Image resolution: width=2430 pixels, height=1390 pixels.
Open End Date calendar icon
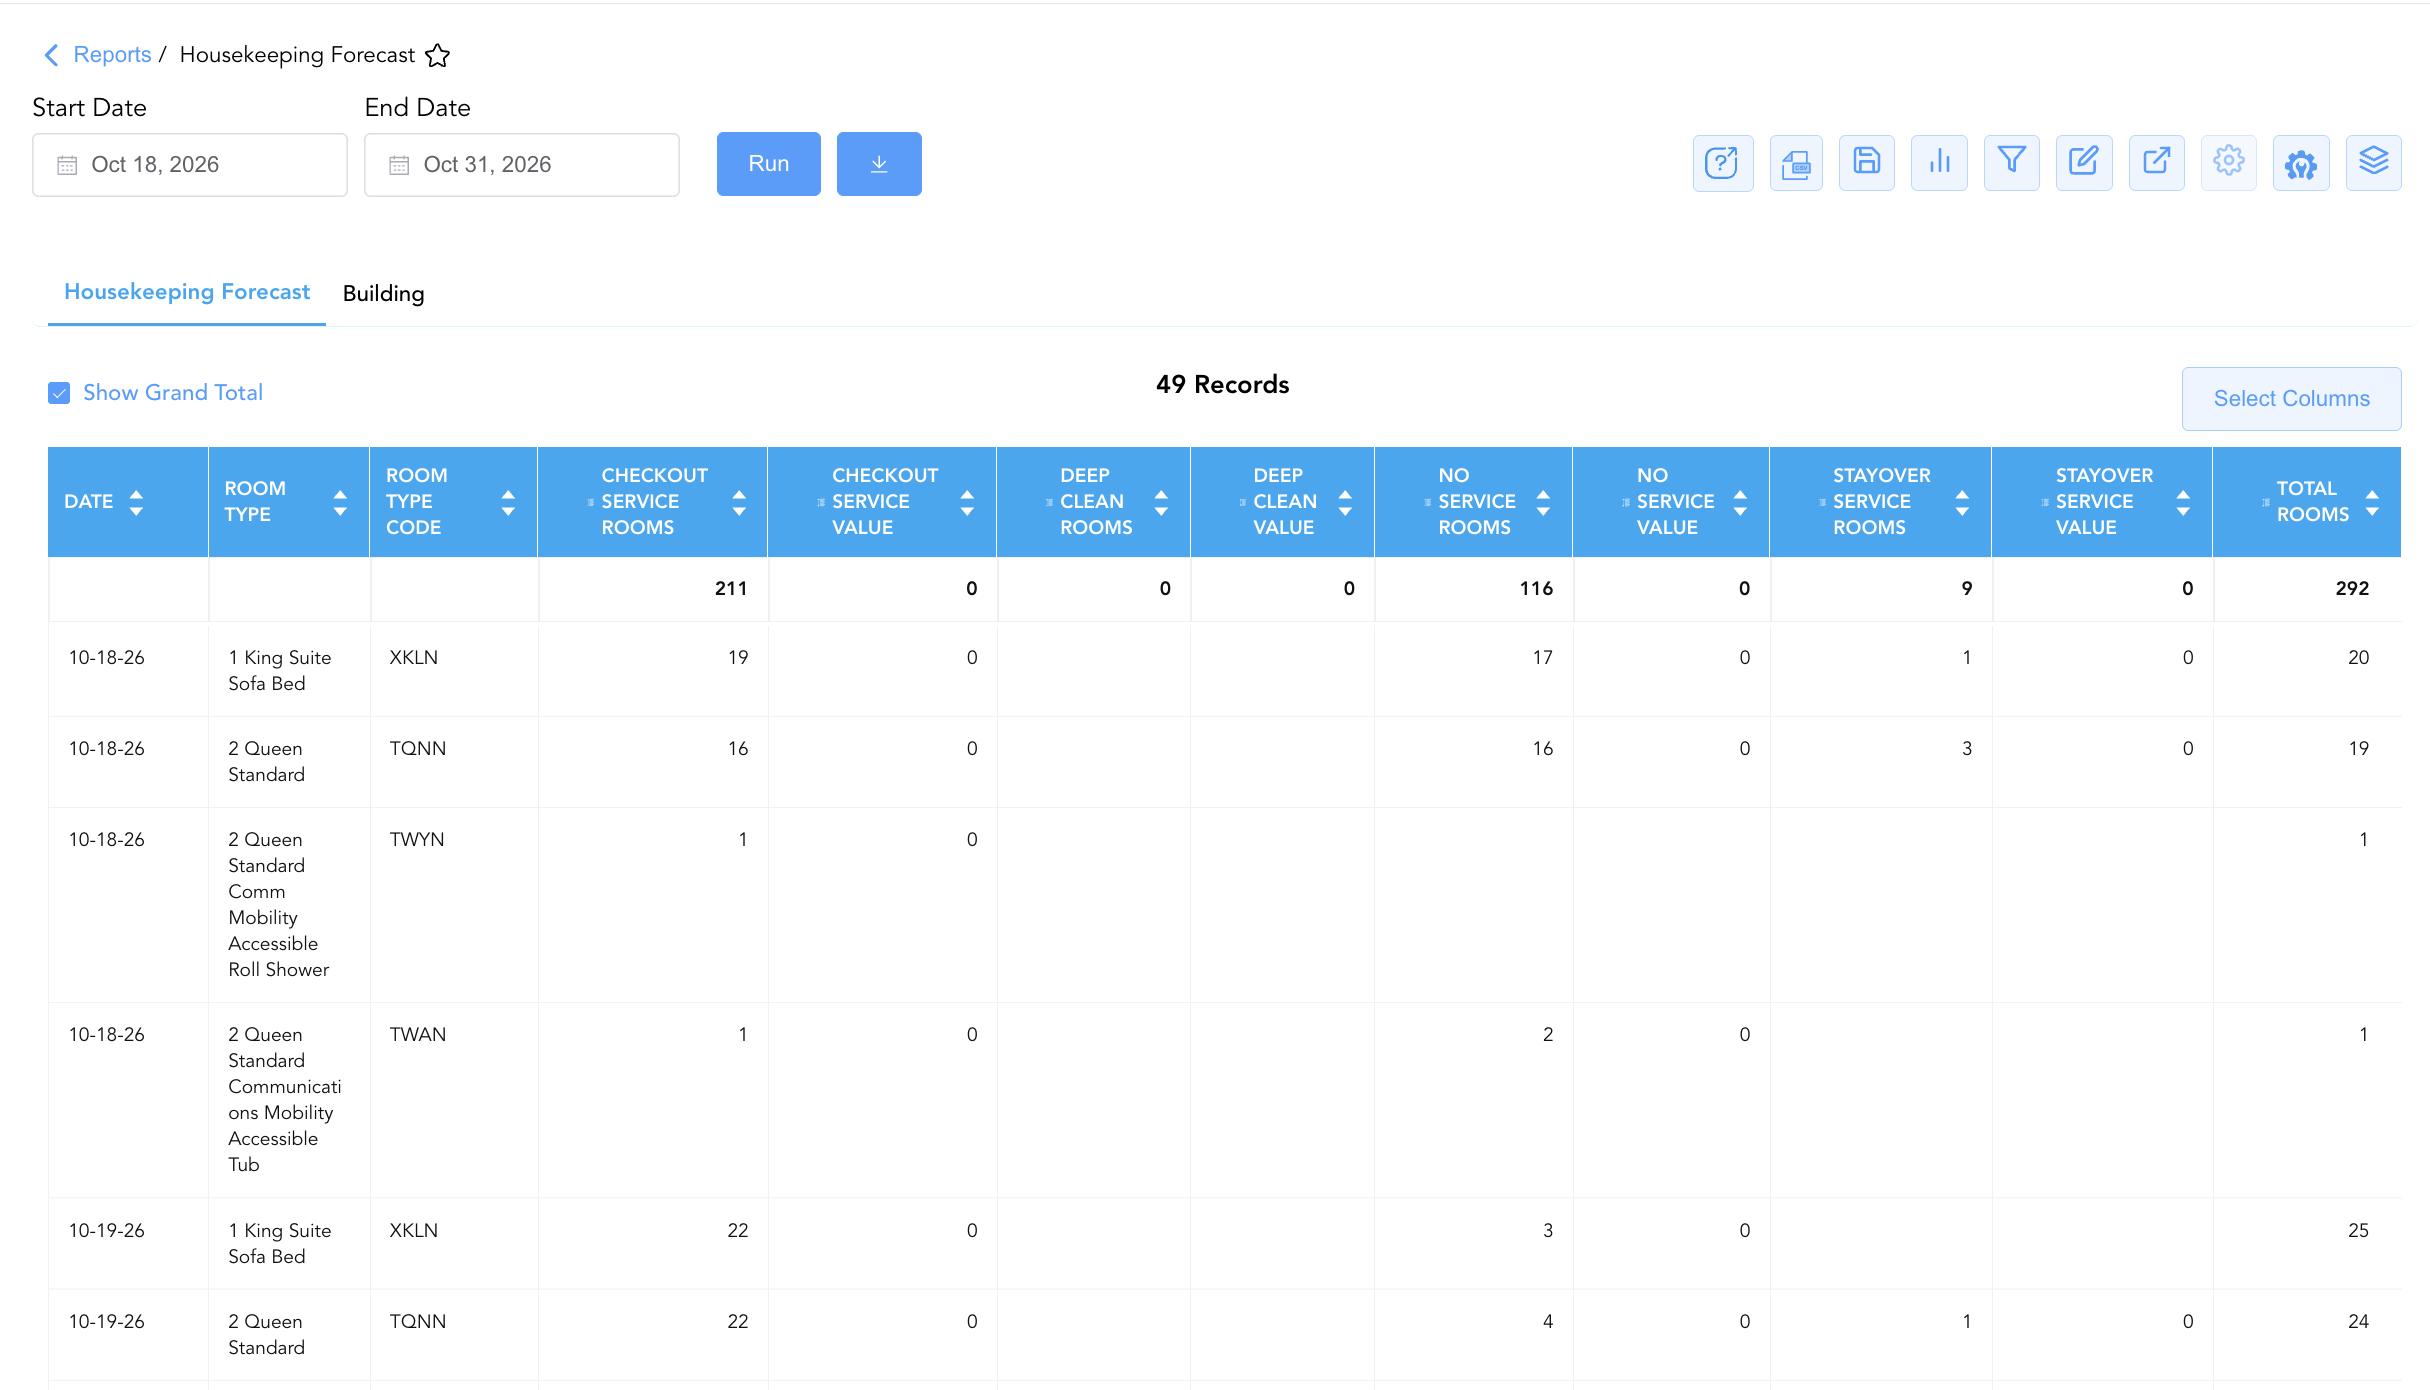[x=399, y=165]
